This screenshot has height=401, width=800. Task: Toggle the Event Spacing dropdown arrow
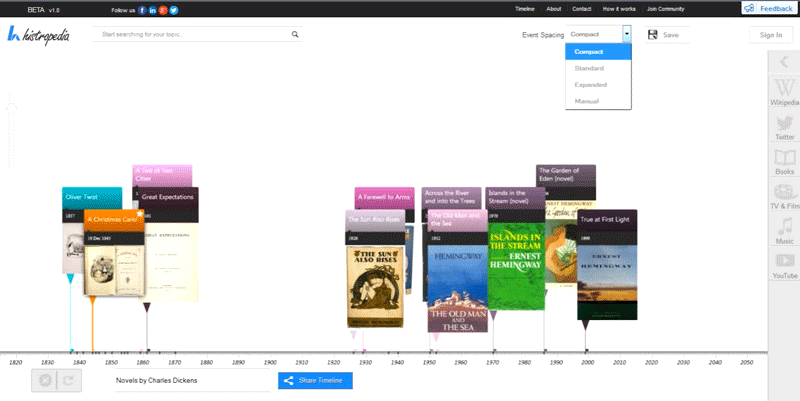pyautogui.click(x=626, y=34)
